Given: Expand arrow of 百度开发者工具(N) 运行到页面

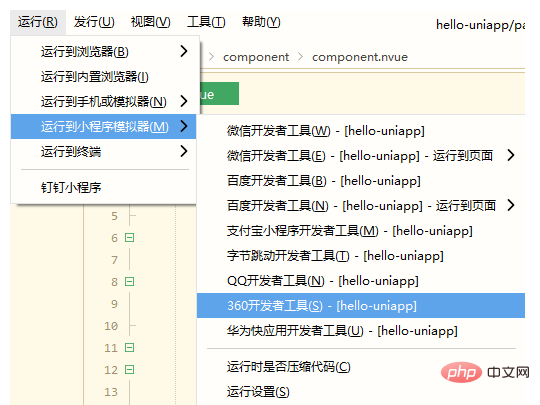Looking at the screenshot, I should coord(511,205).
